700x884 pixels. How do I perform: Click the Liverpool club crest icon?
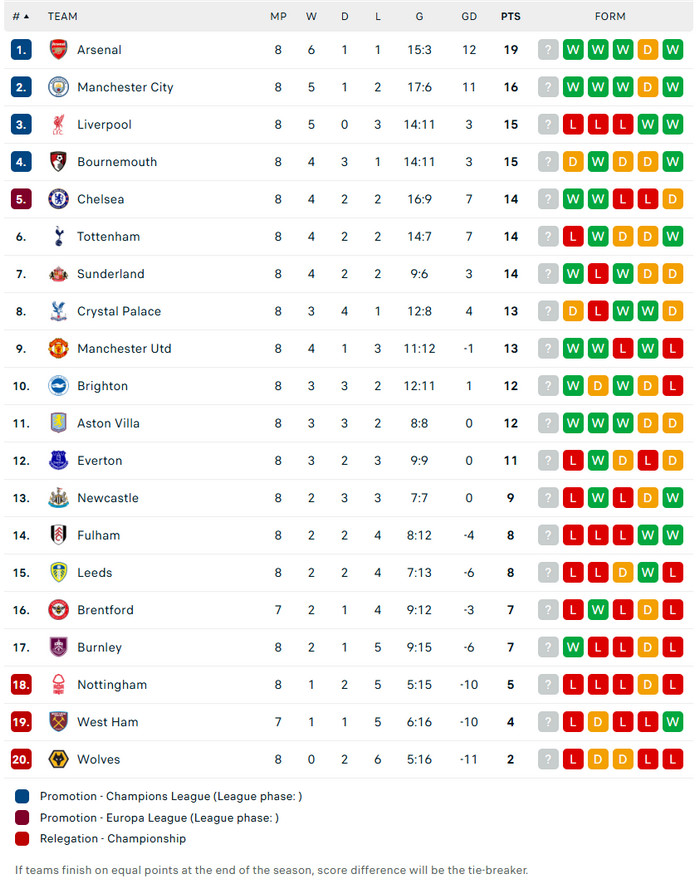tap(58, 125)
